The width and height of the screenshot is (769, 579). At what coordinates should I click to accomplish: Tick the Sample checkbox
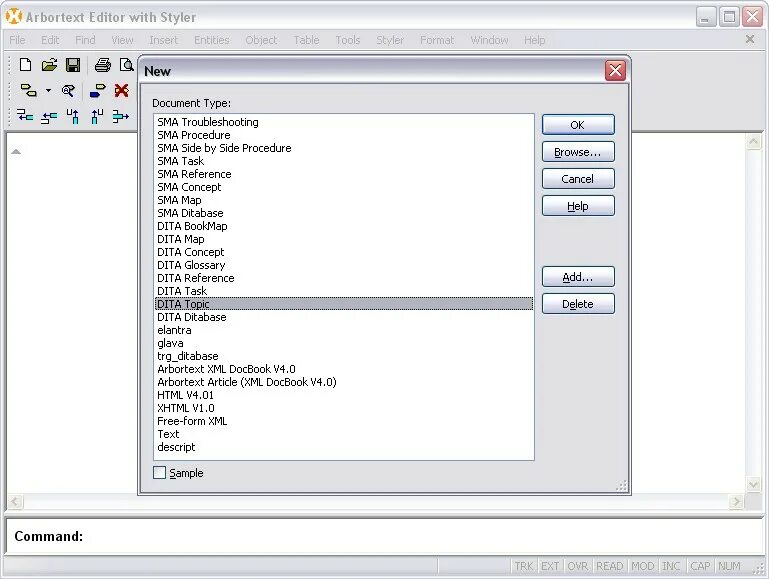[x=159, y=473]
